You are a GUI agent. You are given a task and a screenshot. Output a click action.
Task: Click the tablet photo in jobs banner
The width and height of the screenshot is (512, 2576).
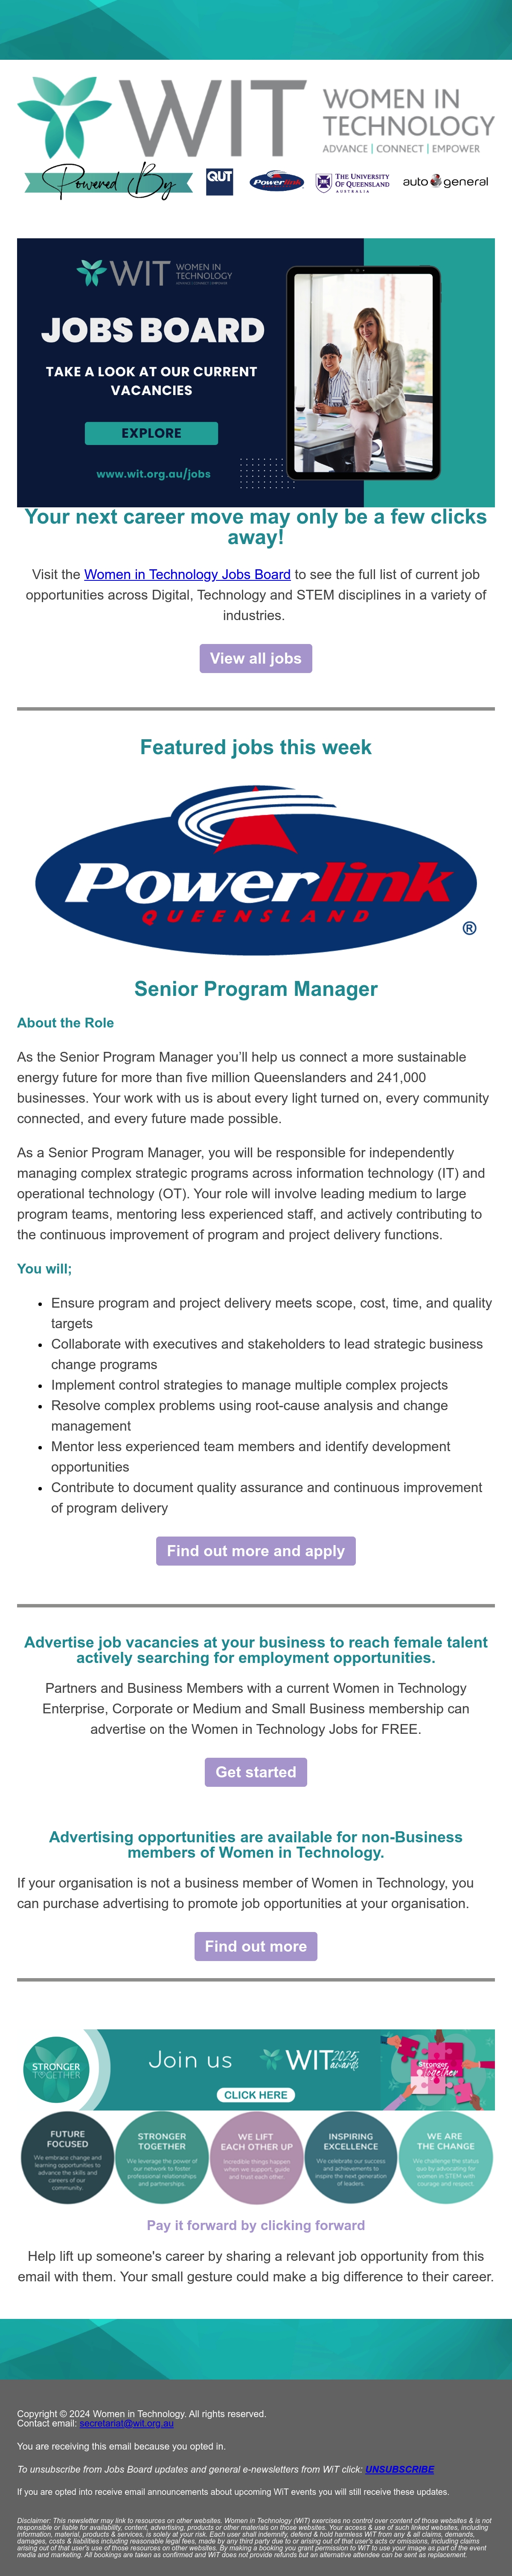364,373
